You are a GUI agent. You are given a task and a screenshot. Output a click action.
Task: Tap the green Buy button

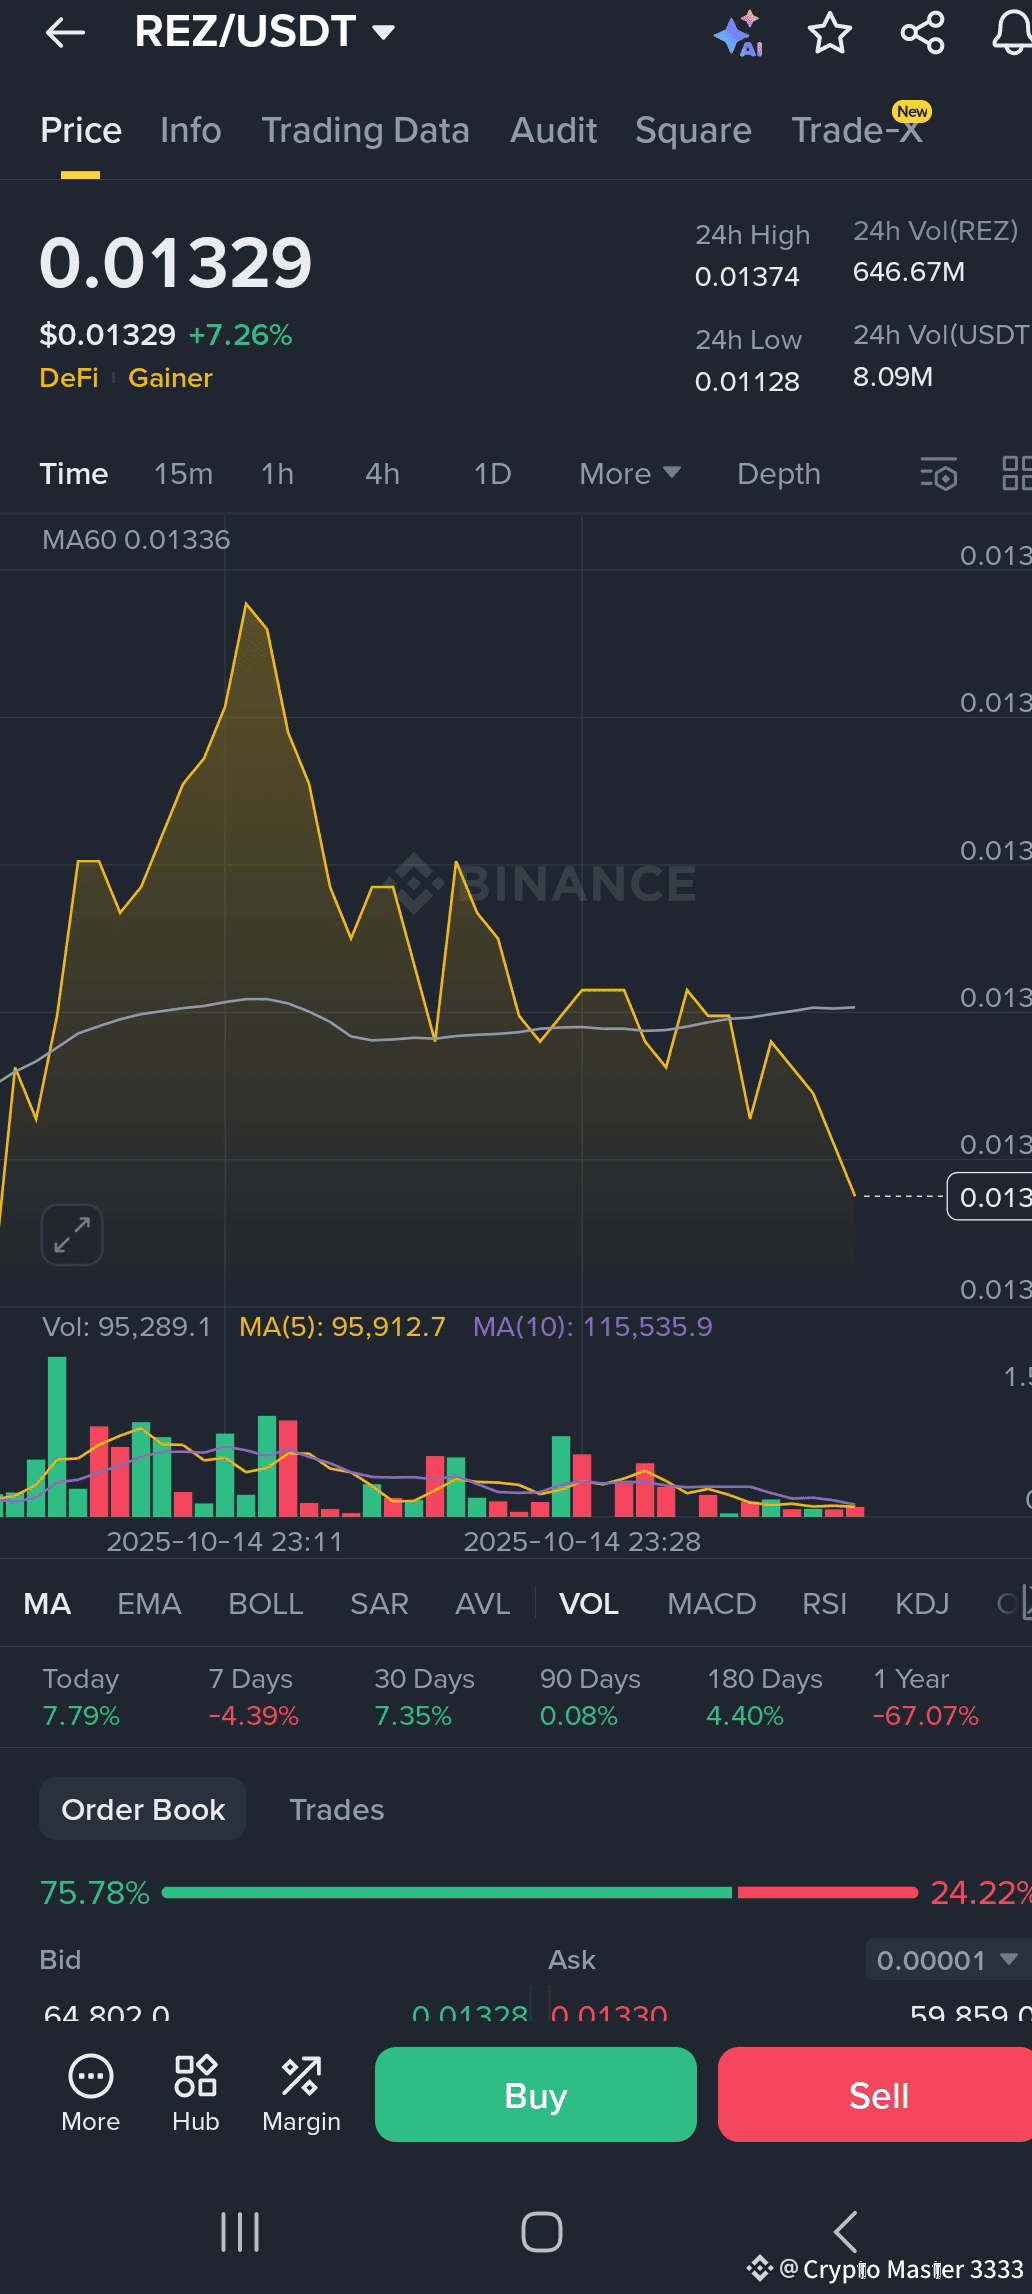click(x=536, y=2094)
